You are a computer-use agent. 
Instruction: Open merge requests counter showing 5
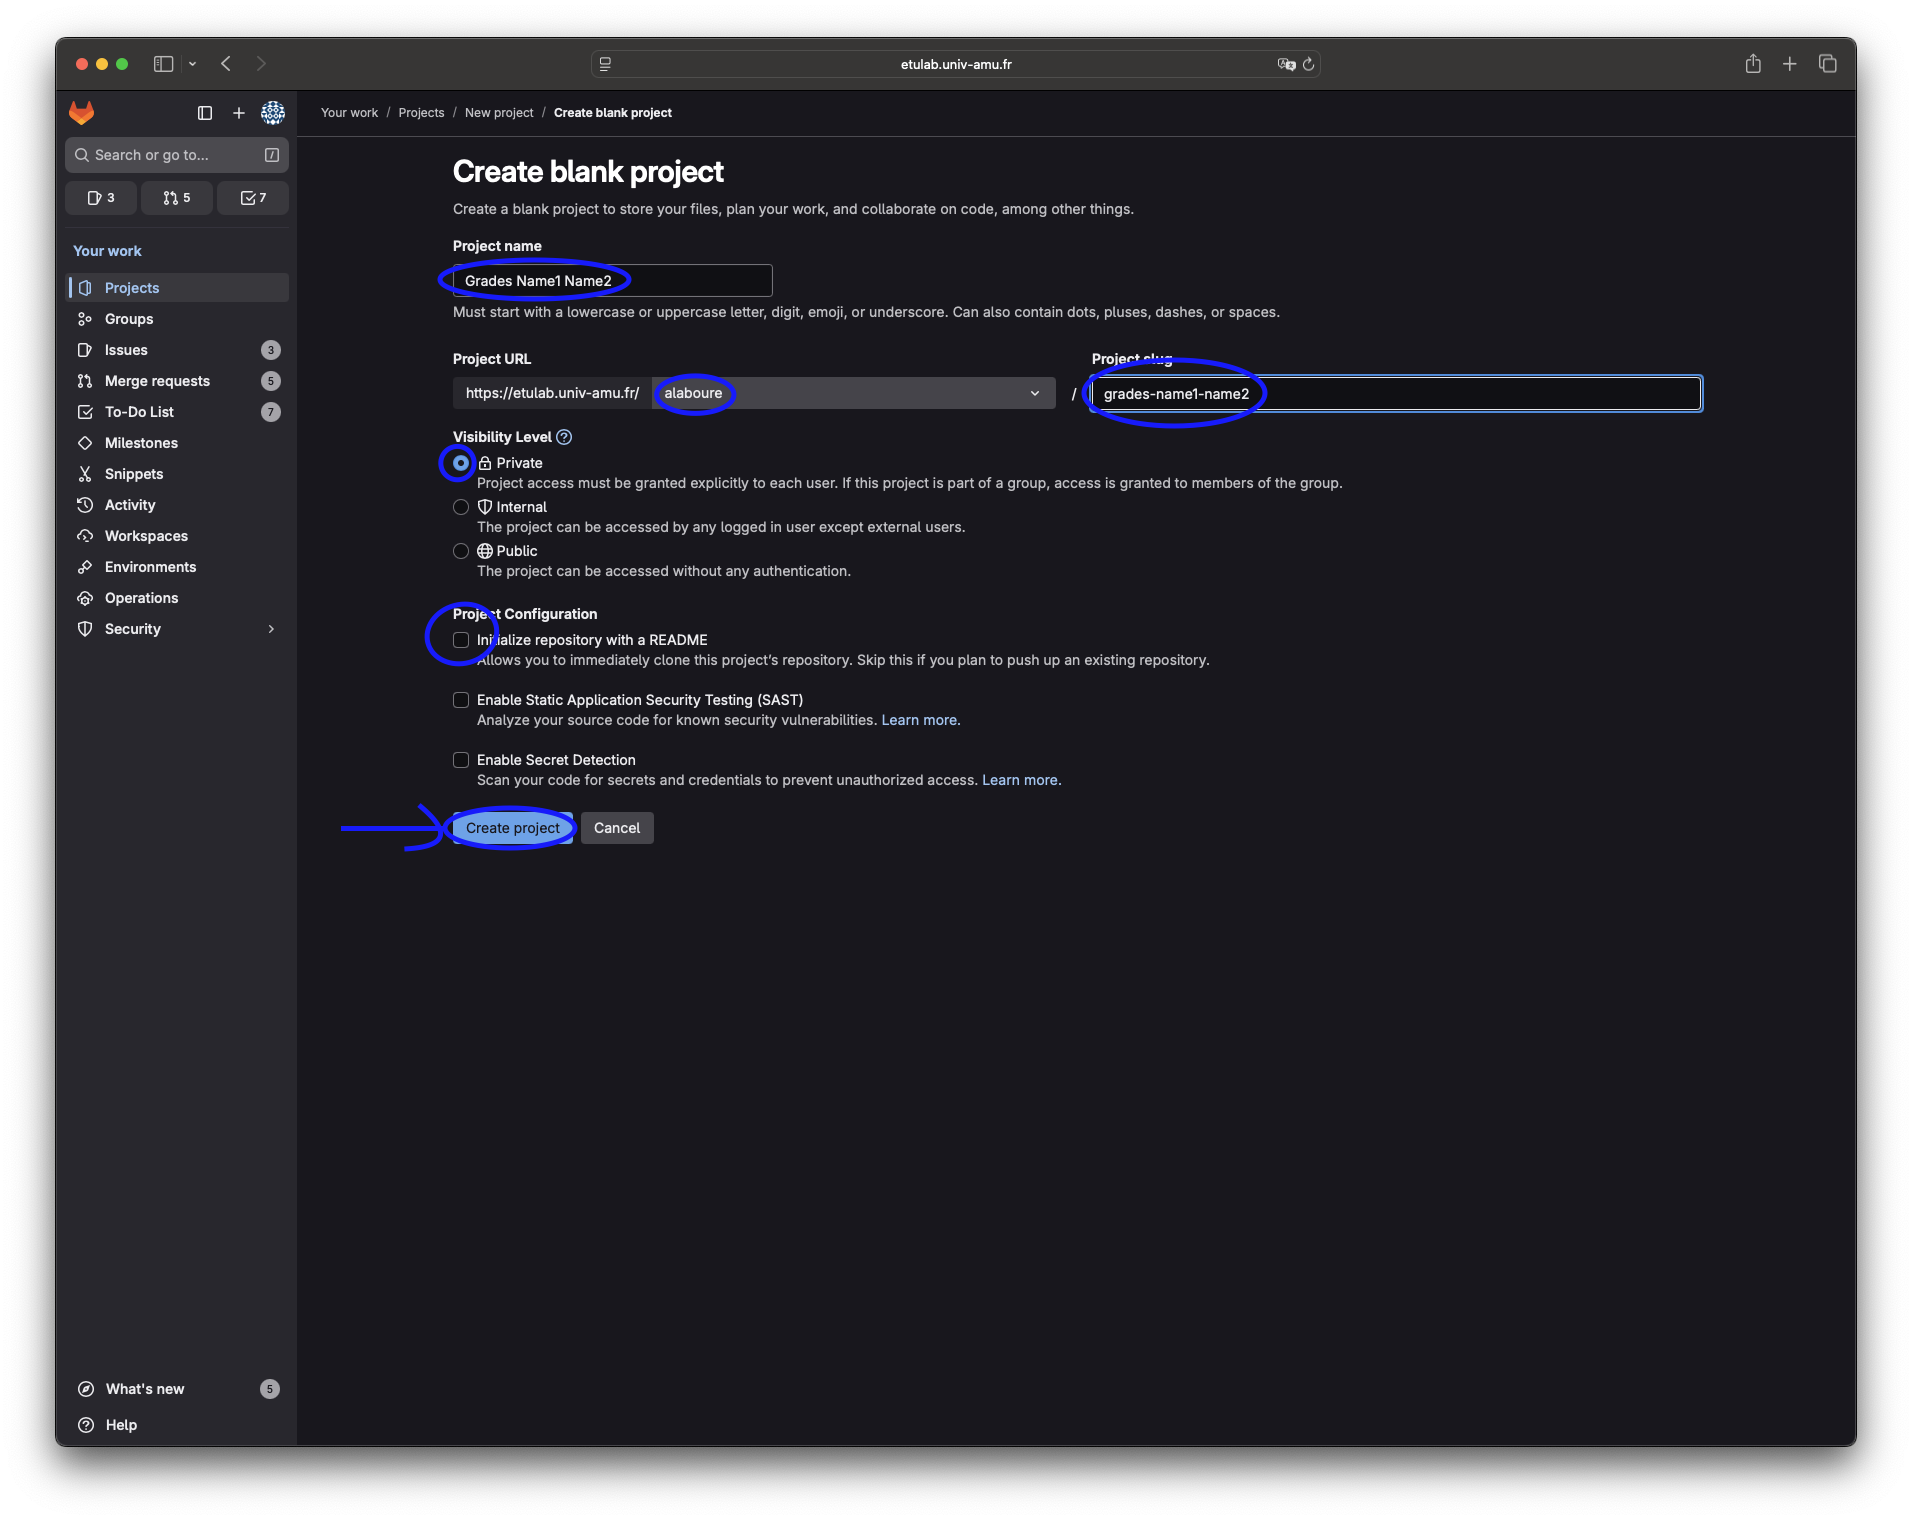[177, 198]
